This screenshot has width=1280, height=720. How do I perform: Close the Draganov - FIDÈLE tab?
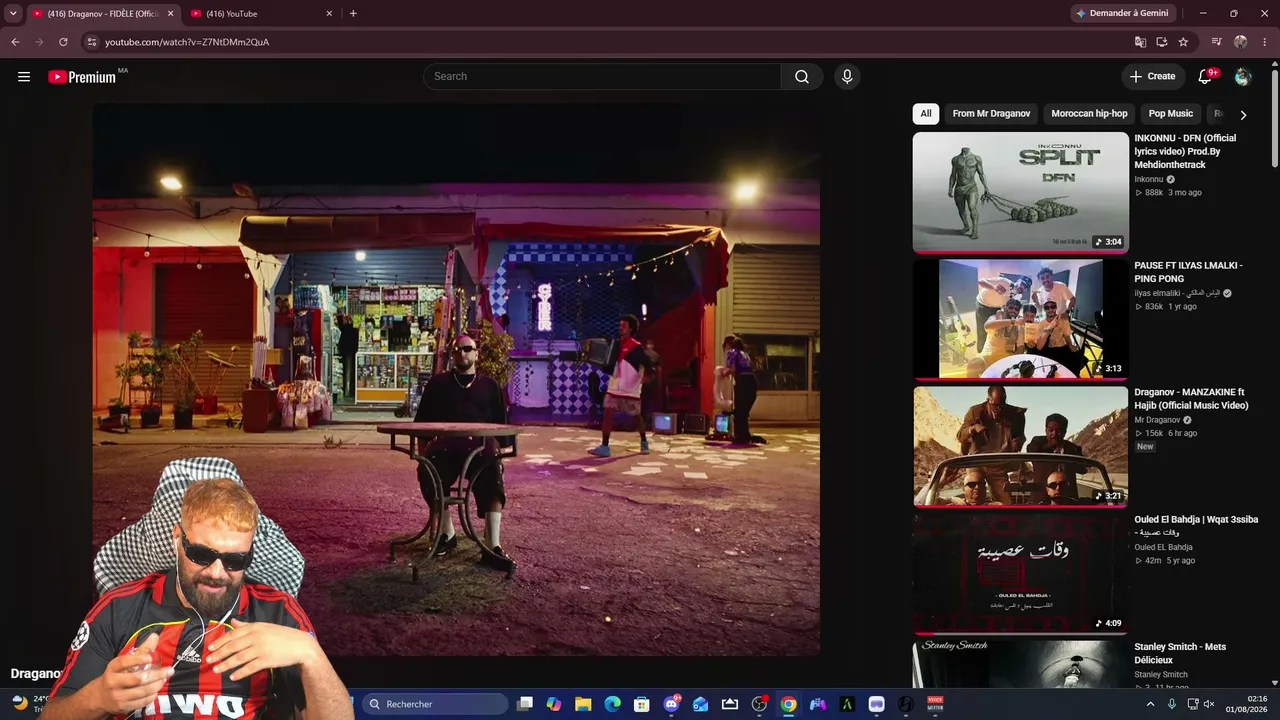(170, 13)
